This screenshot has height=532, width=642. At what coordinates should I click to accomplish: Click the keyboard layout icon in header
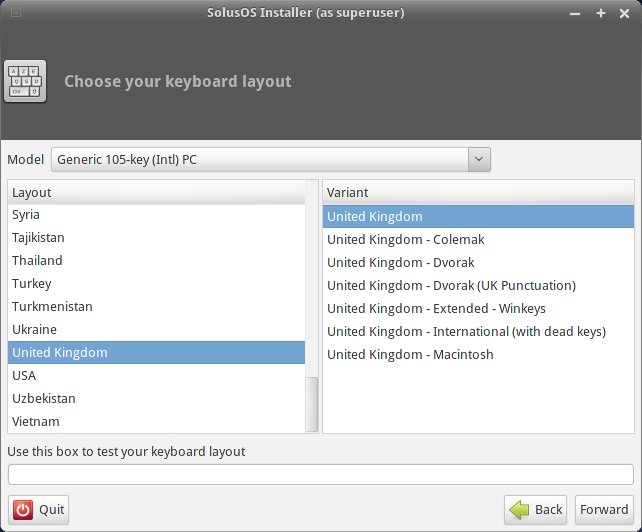click(x=25, y=81)
